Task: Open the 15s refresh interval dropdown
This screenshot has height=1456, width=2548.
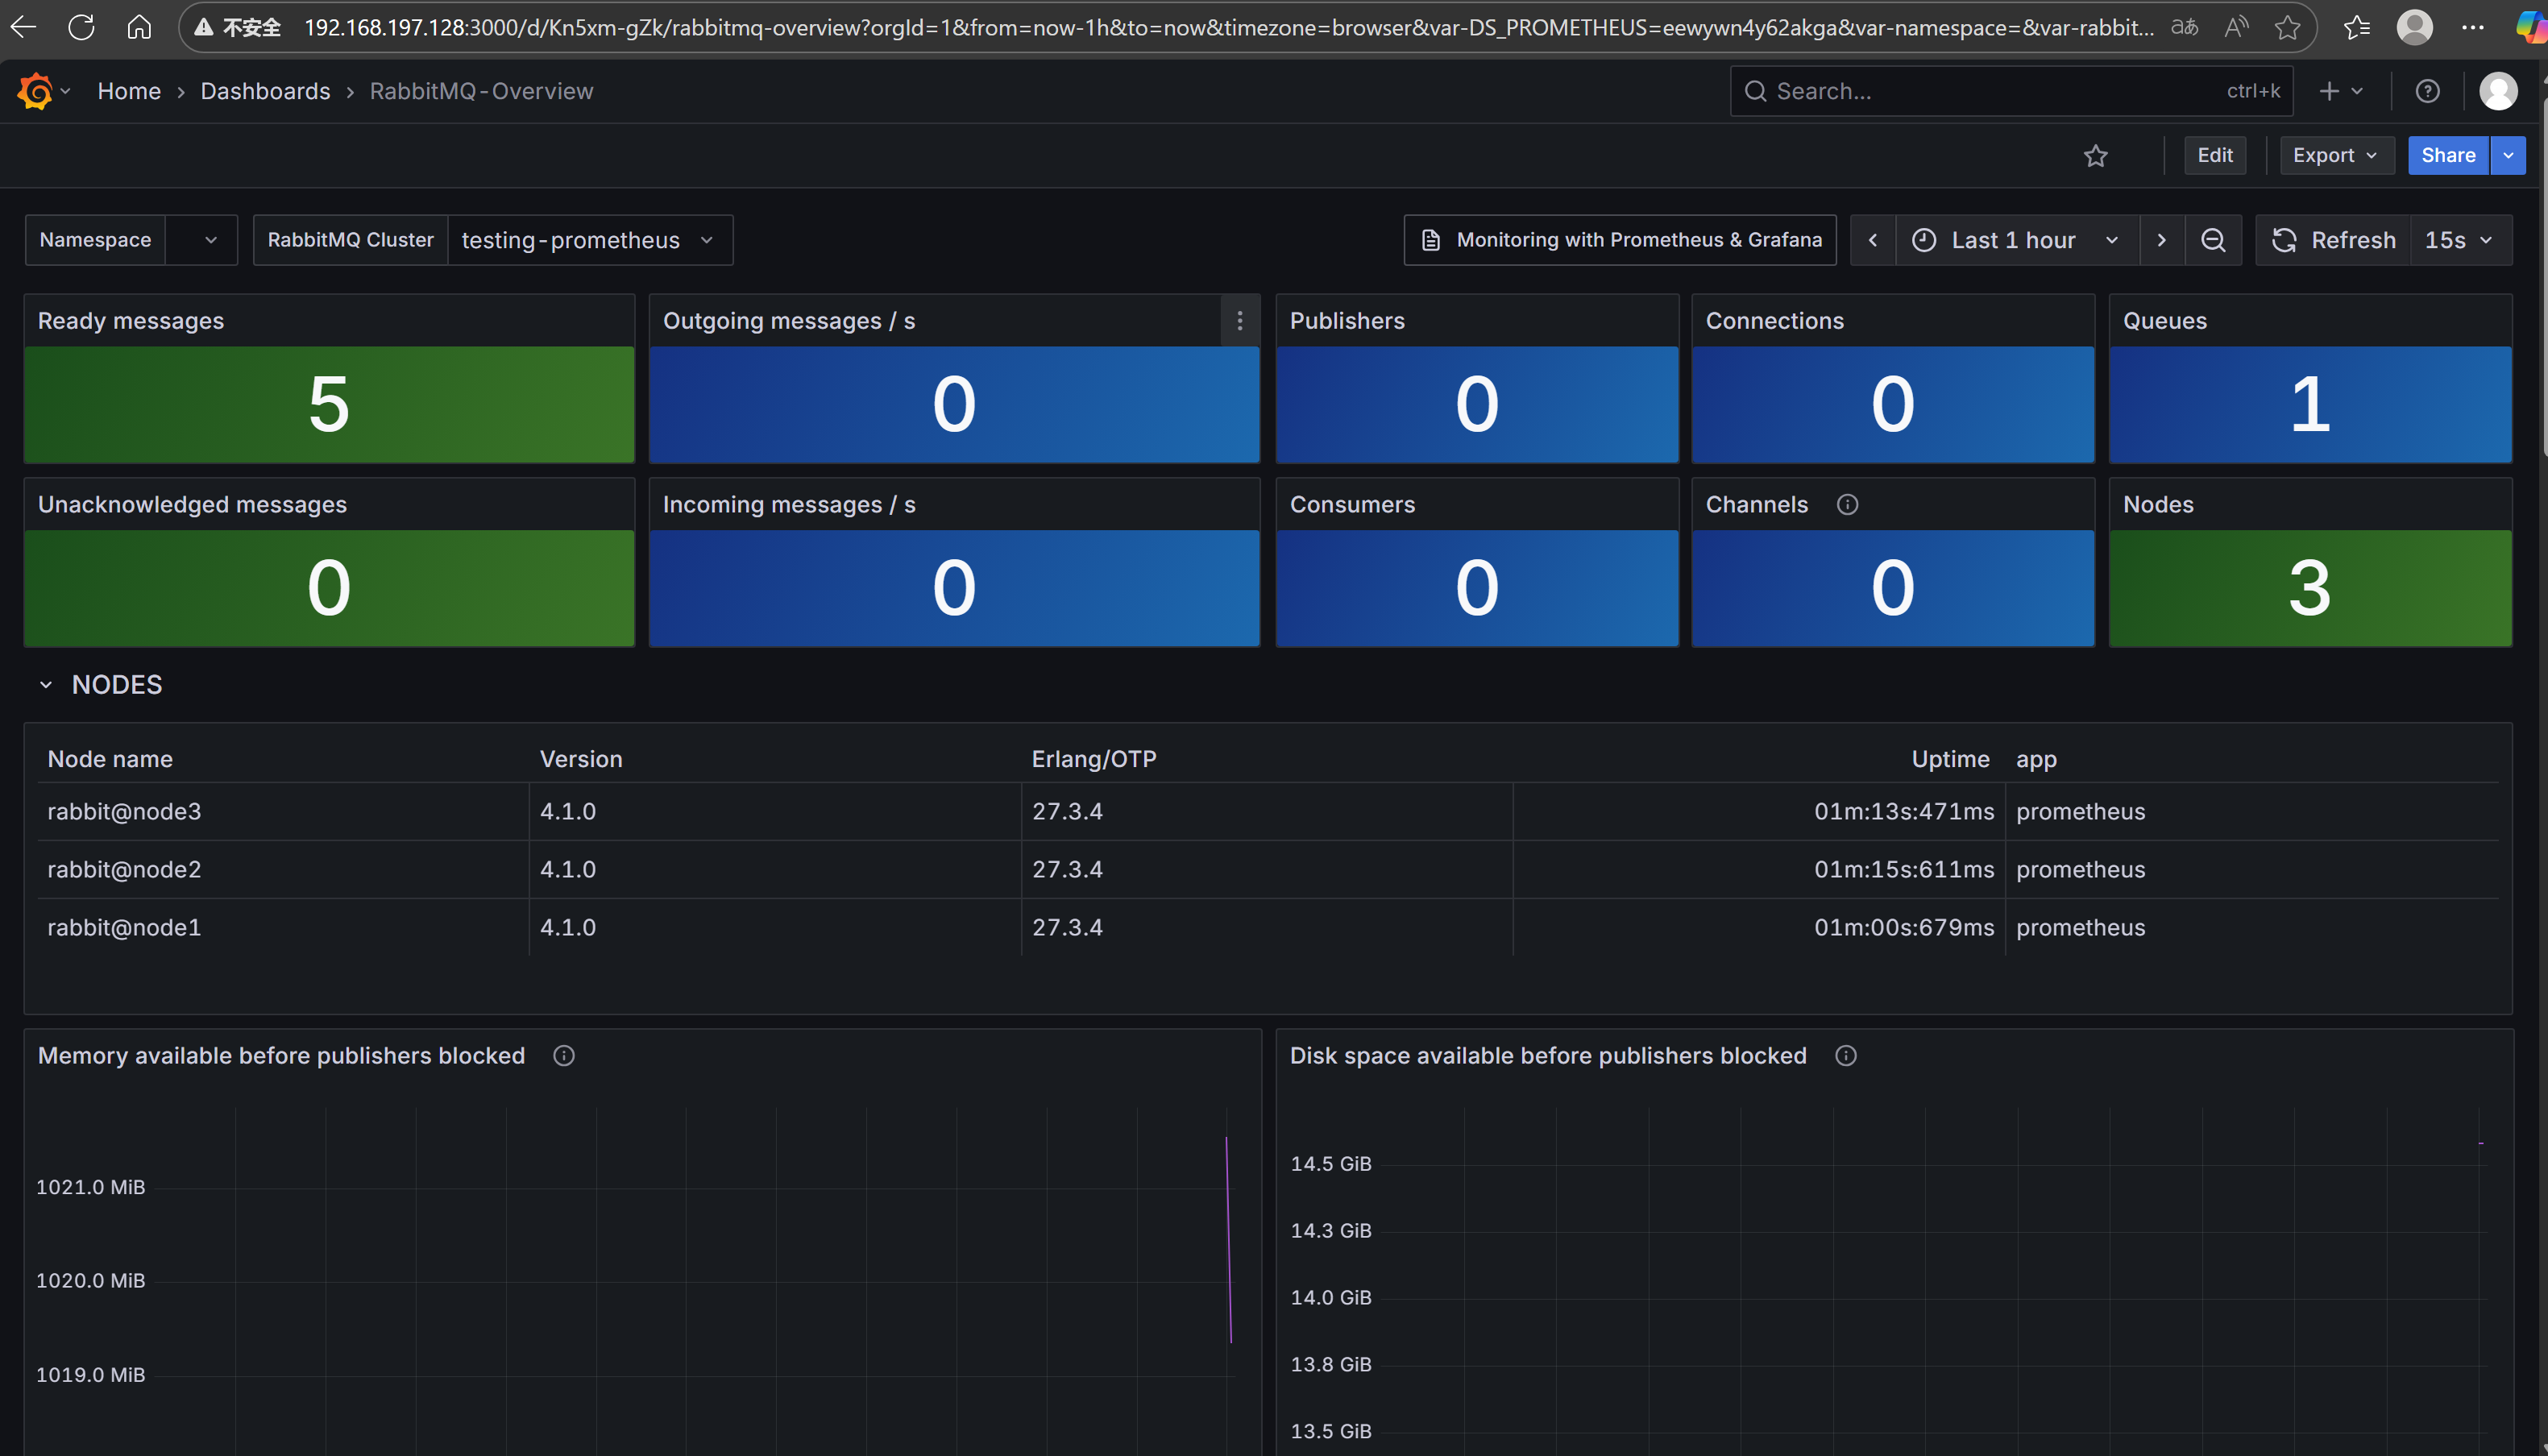Action: pos(2459,240)
